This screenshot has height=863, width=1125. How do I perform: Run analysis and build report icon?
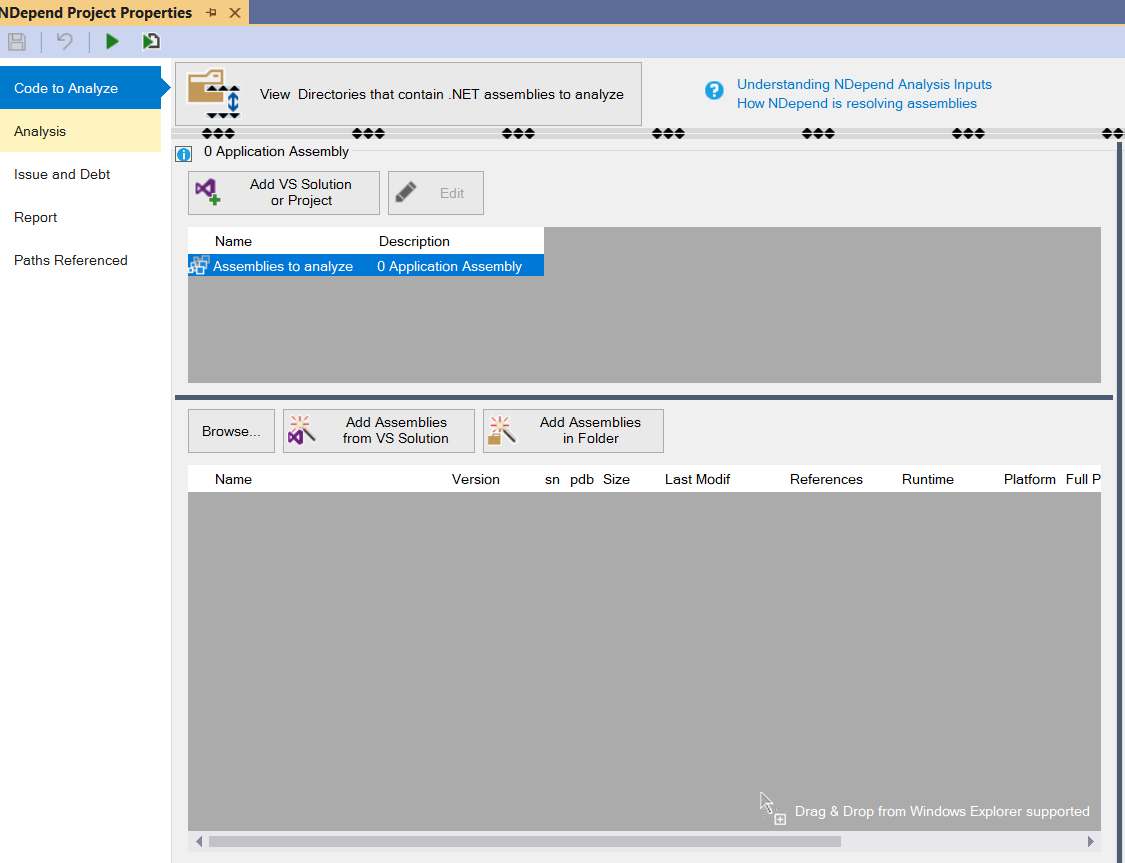click(x=151, y=42)
